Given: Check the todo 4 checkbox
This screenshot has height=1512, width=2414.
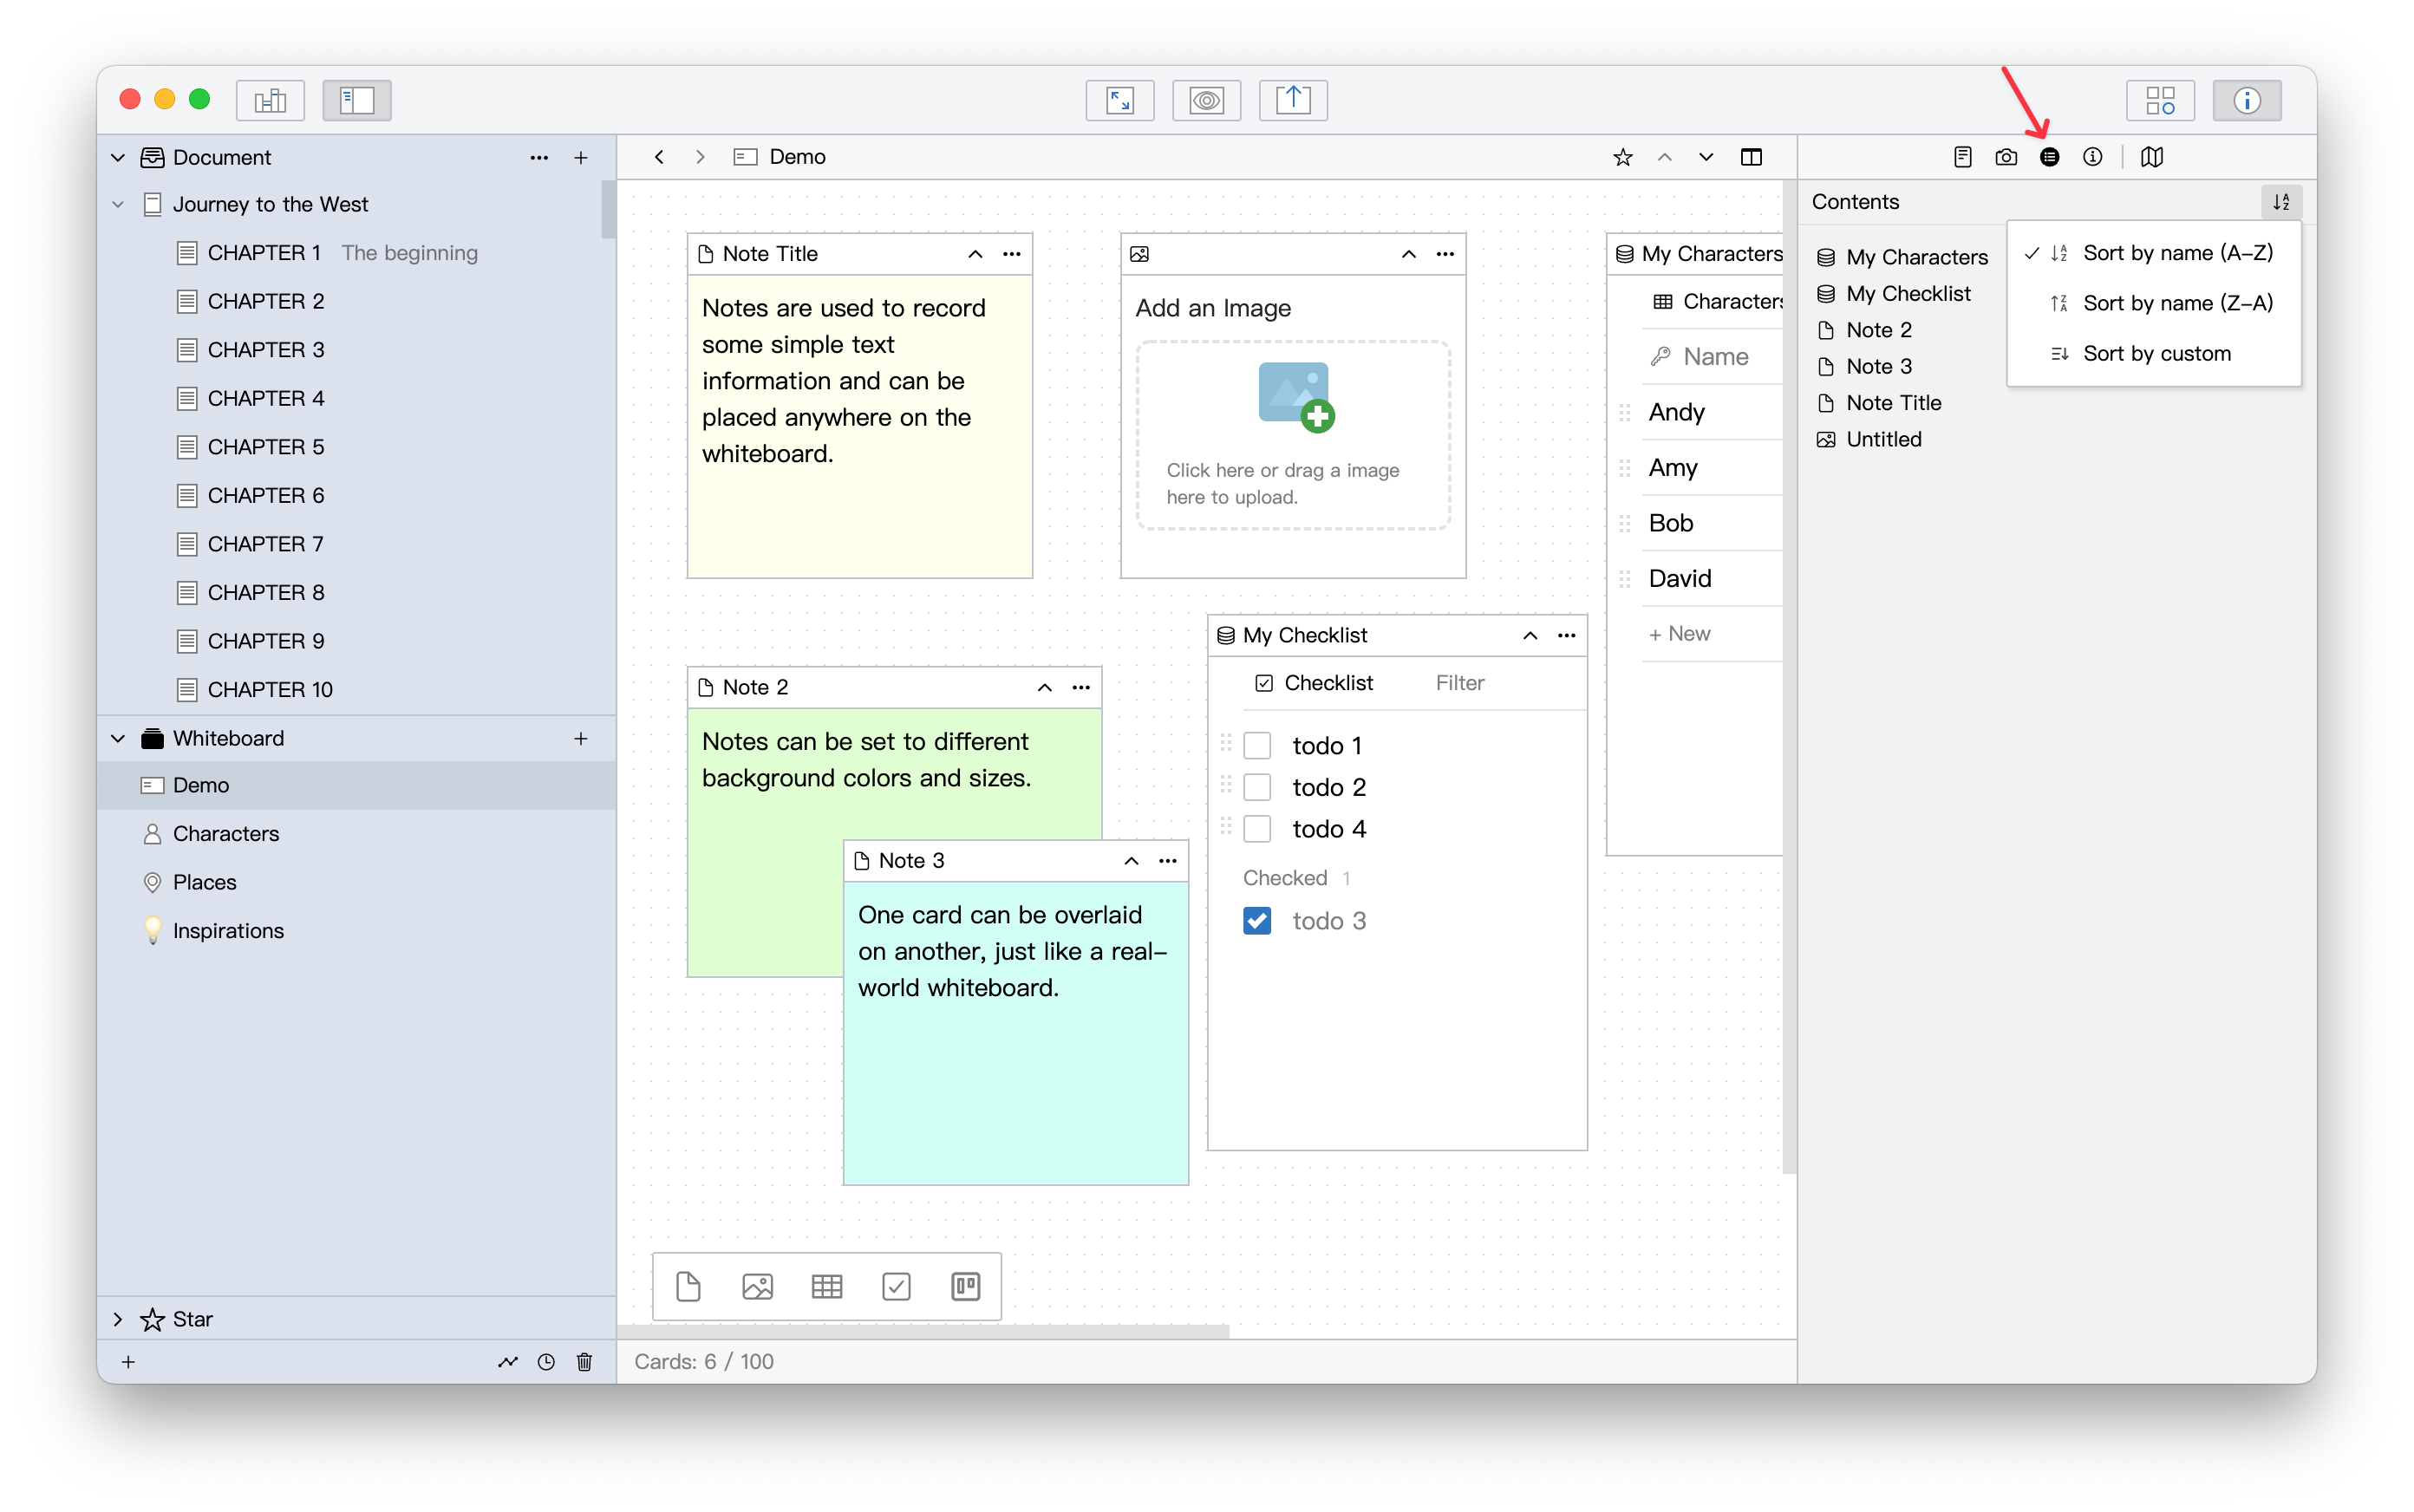Looking at the screenshot, I should point(1257,829).
